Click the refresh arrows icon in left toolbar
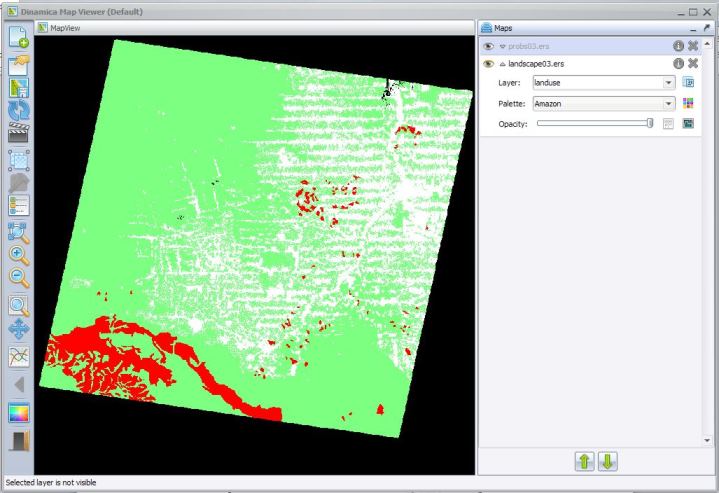Image resolution: width=719 pixels, height=493 pixels. (x=19, y=111)
